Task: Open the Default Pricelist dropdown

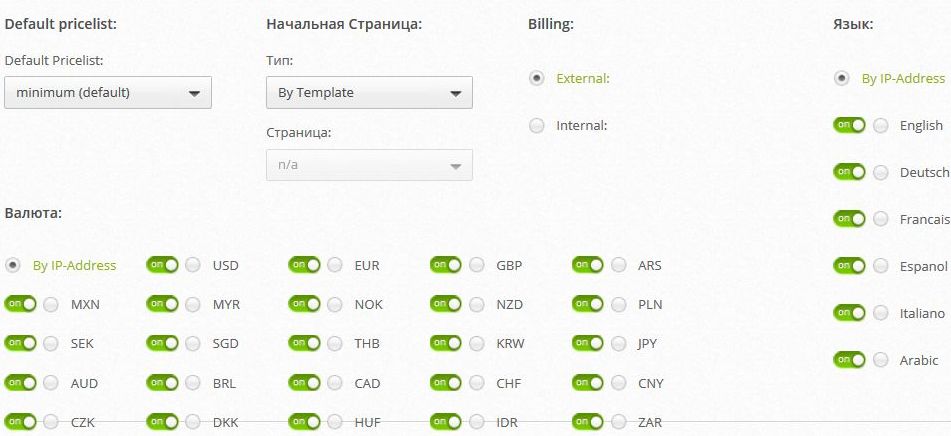Action: 108,92
